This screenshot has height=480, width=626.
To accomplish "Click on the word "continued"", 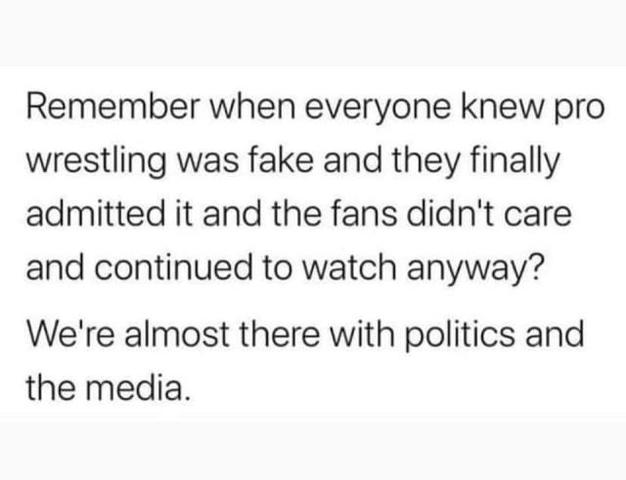I will coord(173,267).
